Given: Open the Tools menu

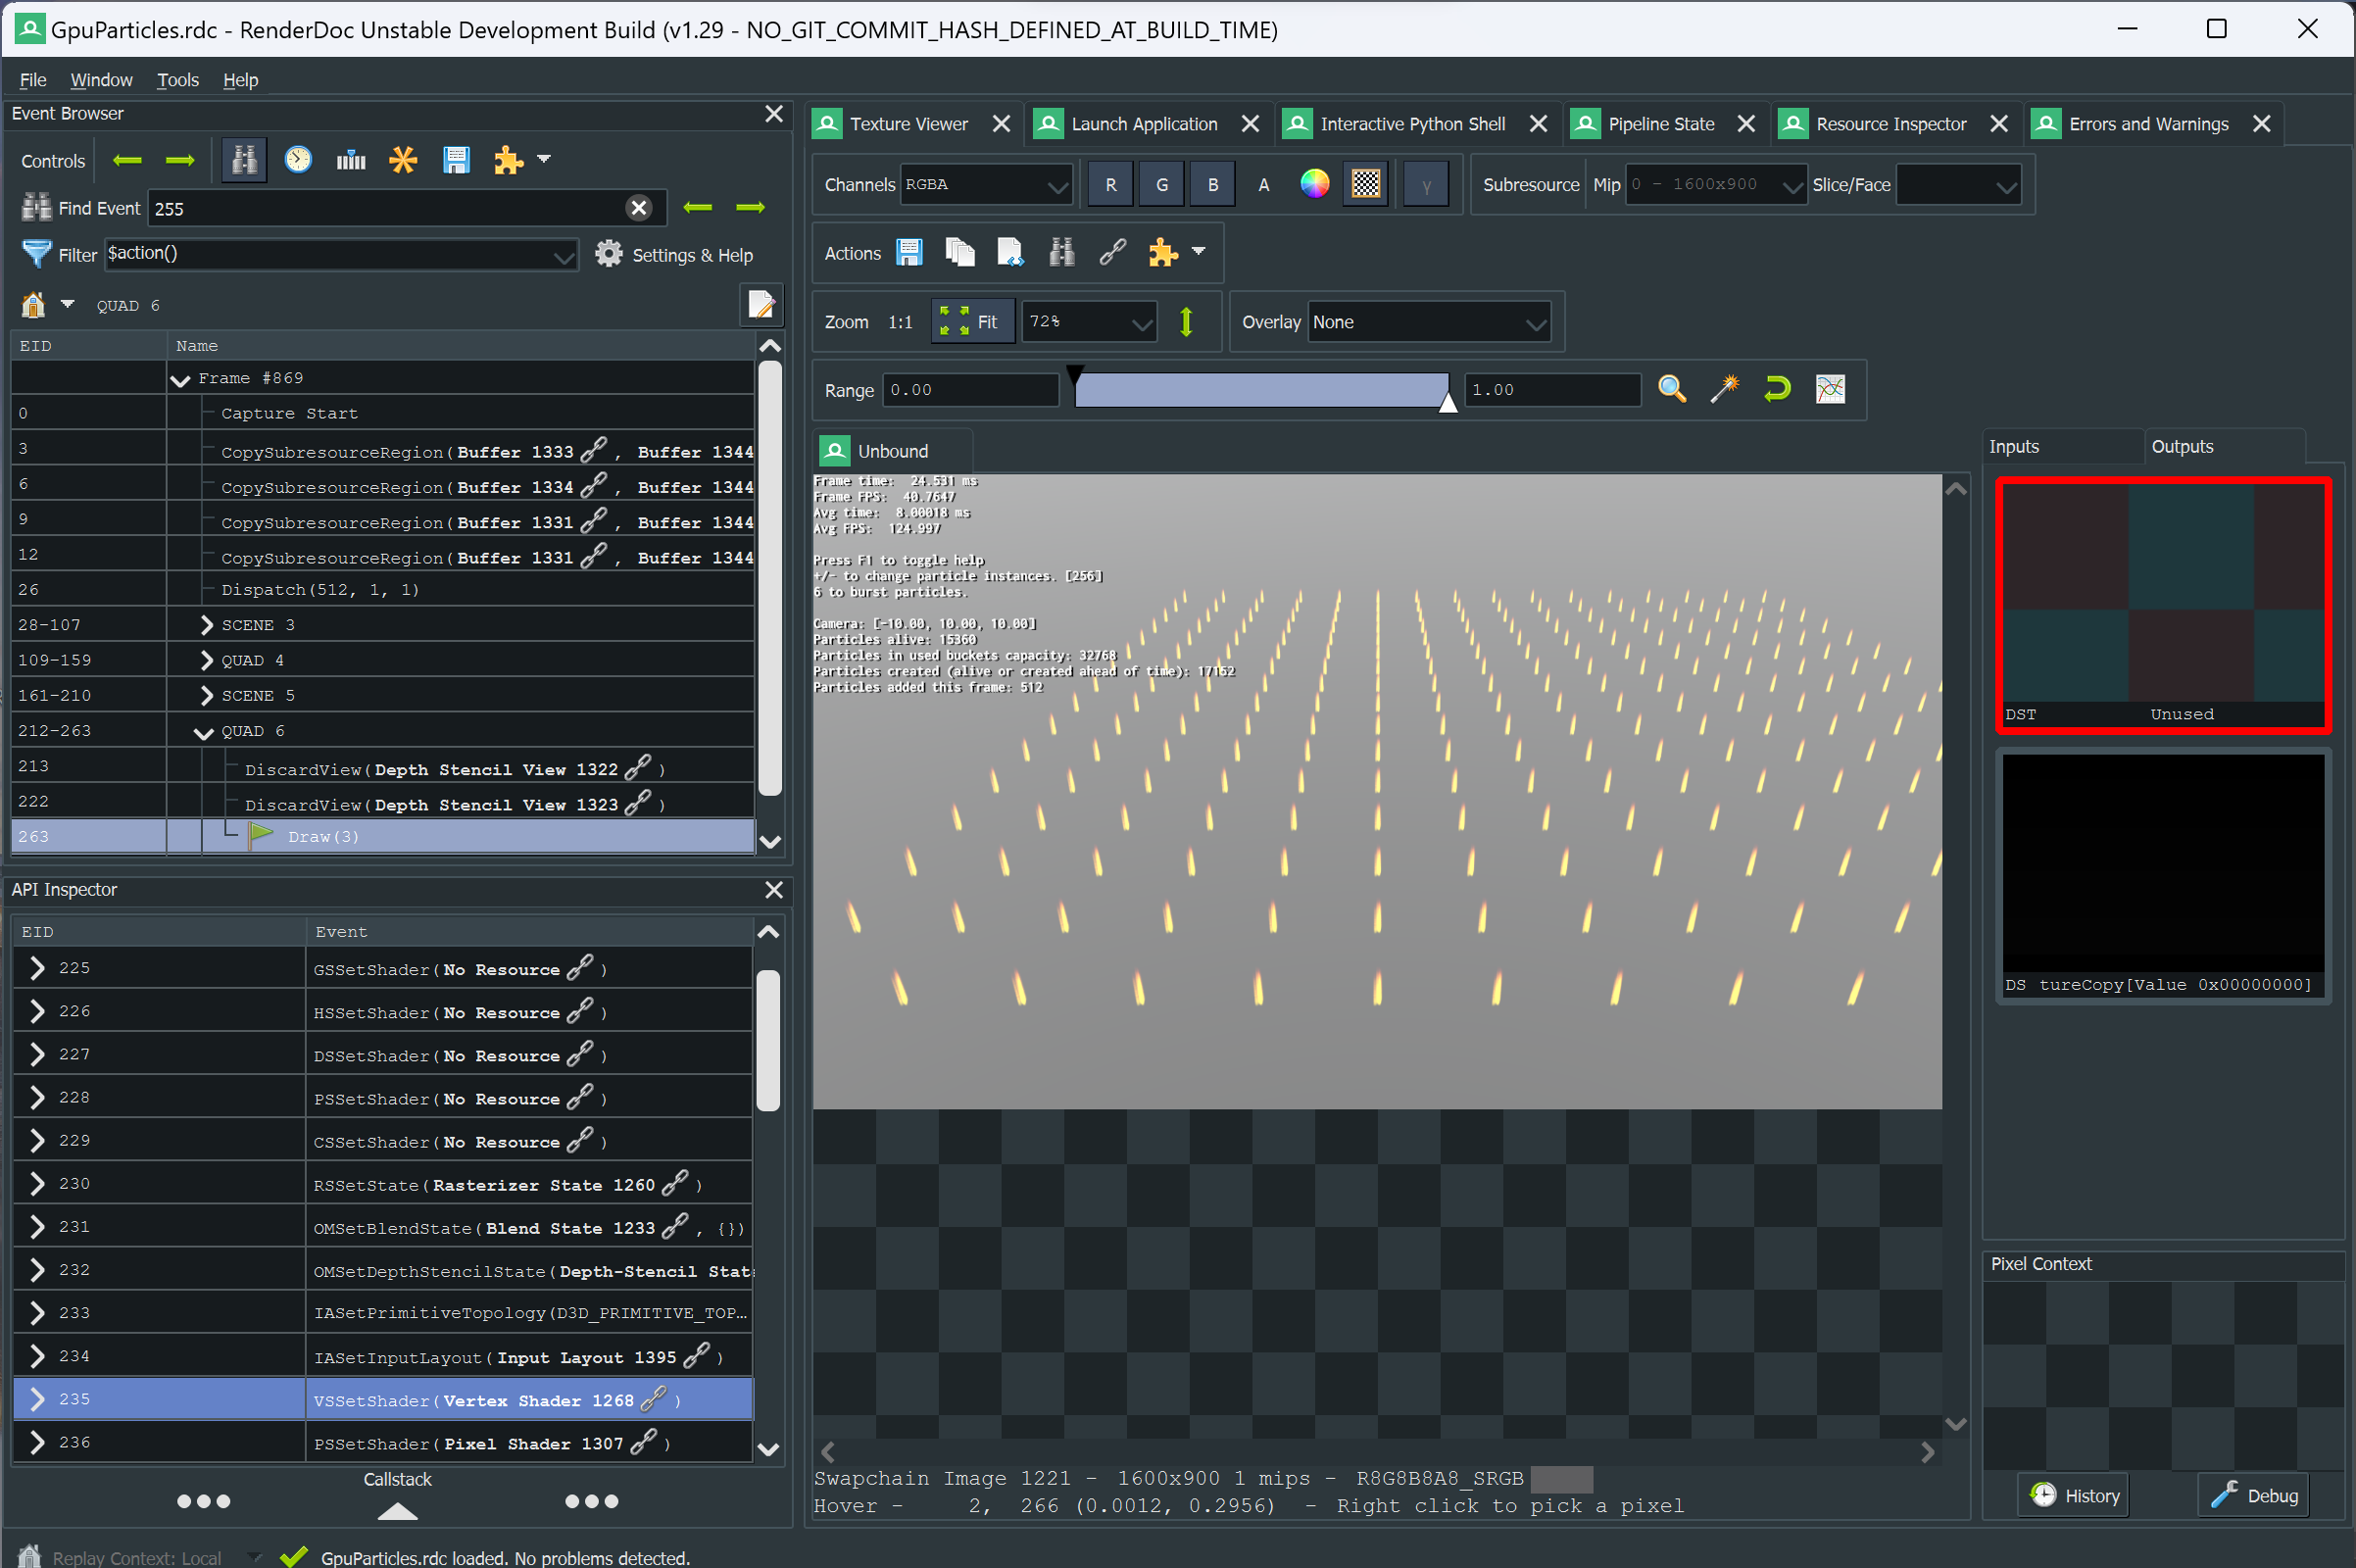Looking at the screenshot, I should tap(178, 80).
